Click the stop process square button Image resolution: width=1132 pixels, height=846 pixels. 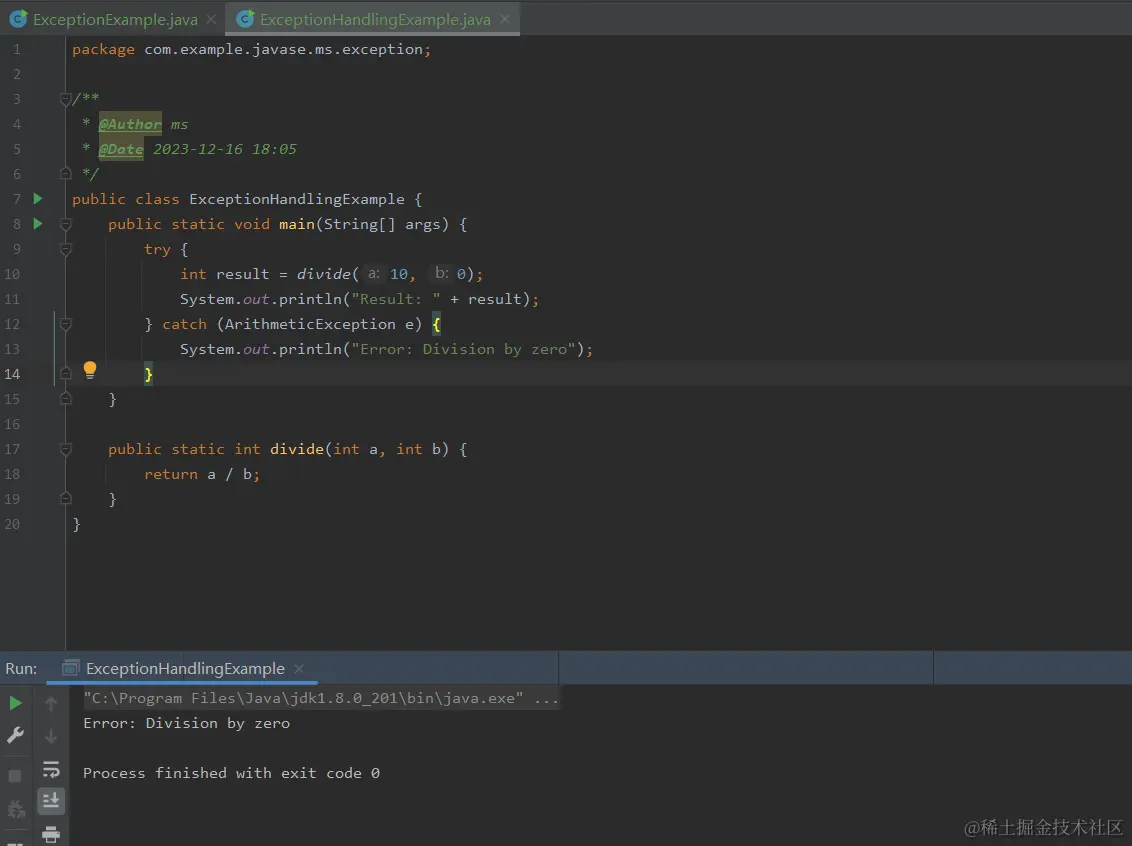click(x=14, y=776)
